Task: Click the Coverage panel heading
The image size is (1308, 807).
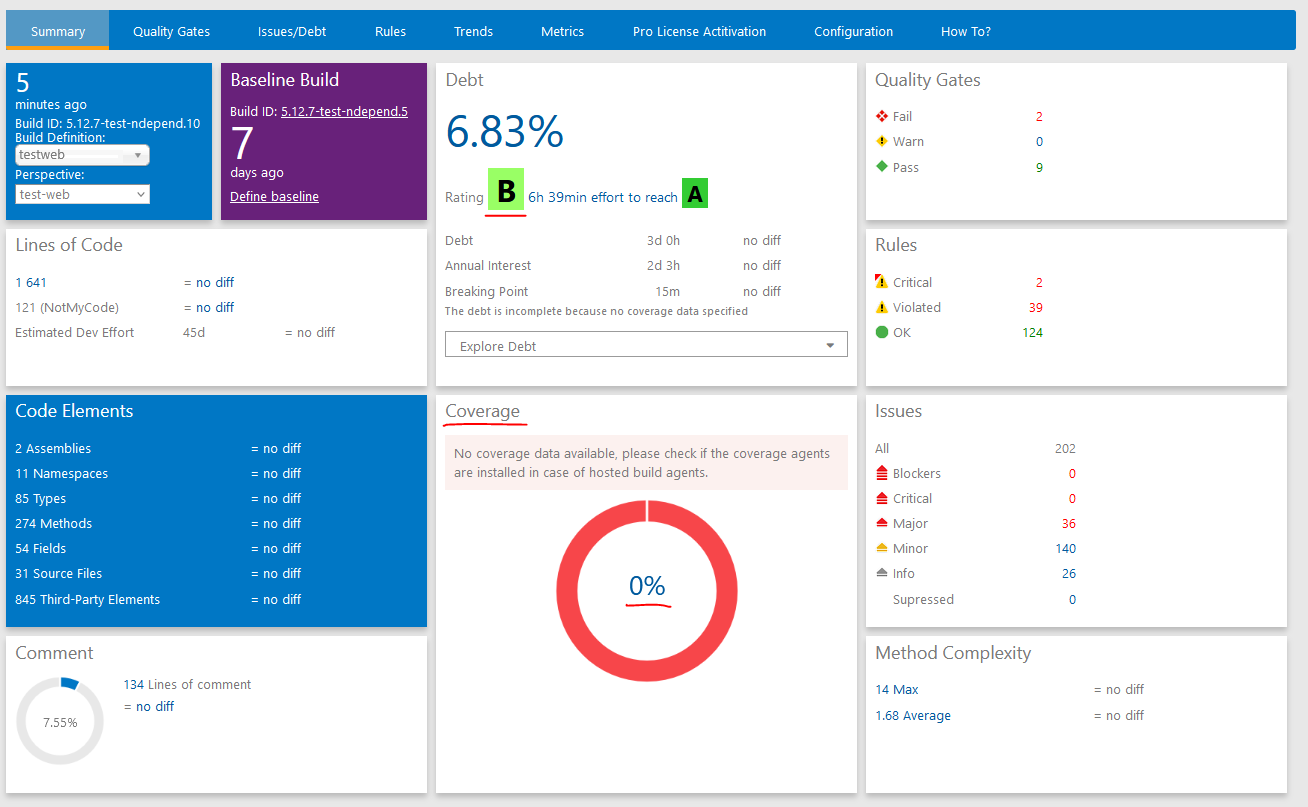Action: point(482,411)
